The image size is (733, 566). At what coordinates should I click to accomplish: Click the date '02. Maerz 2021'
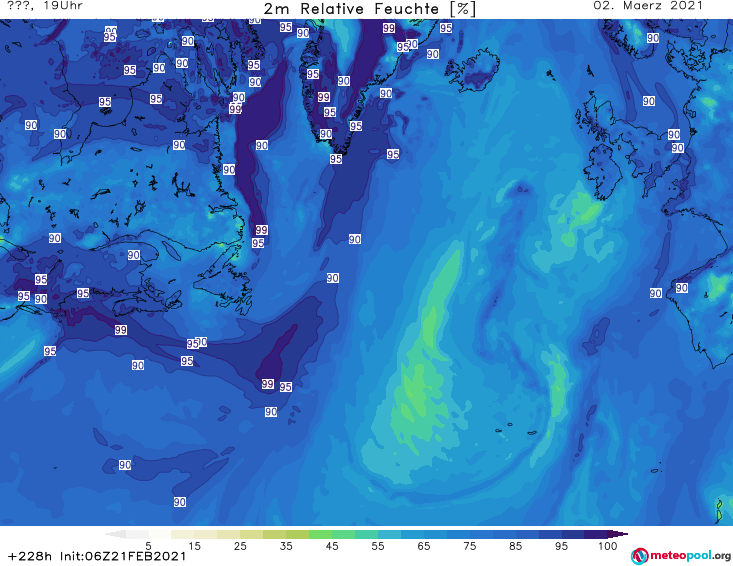647,6
